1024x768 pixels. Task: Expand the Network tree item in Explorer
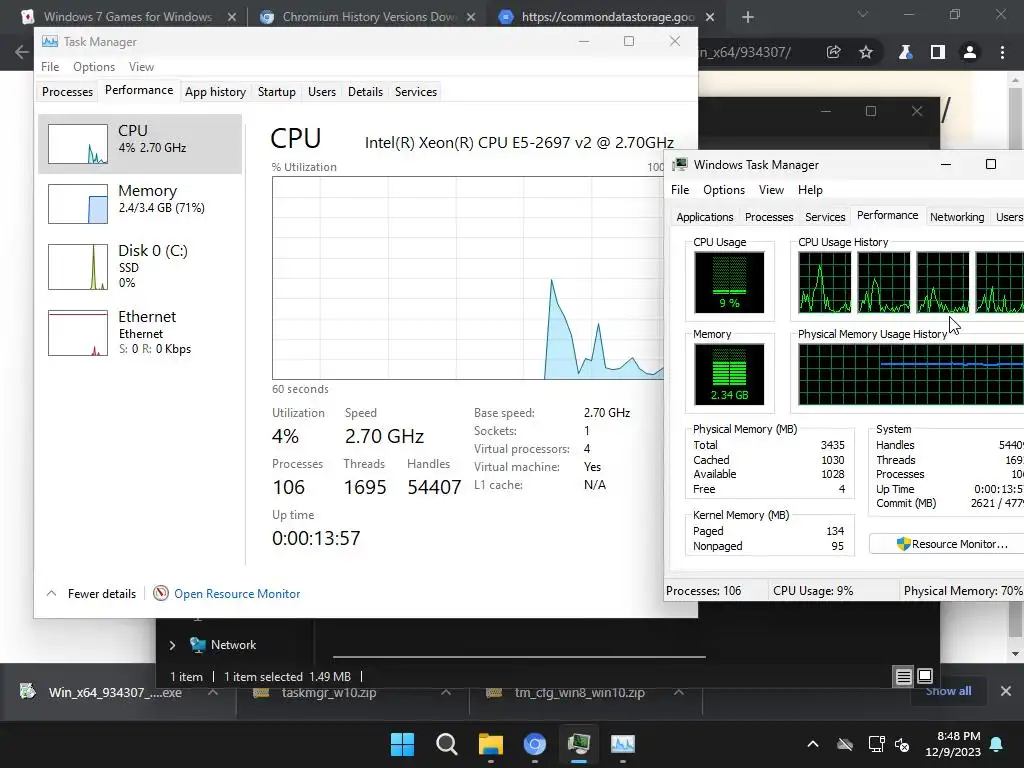pyautogui.click(x=172, y=645)
